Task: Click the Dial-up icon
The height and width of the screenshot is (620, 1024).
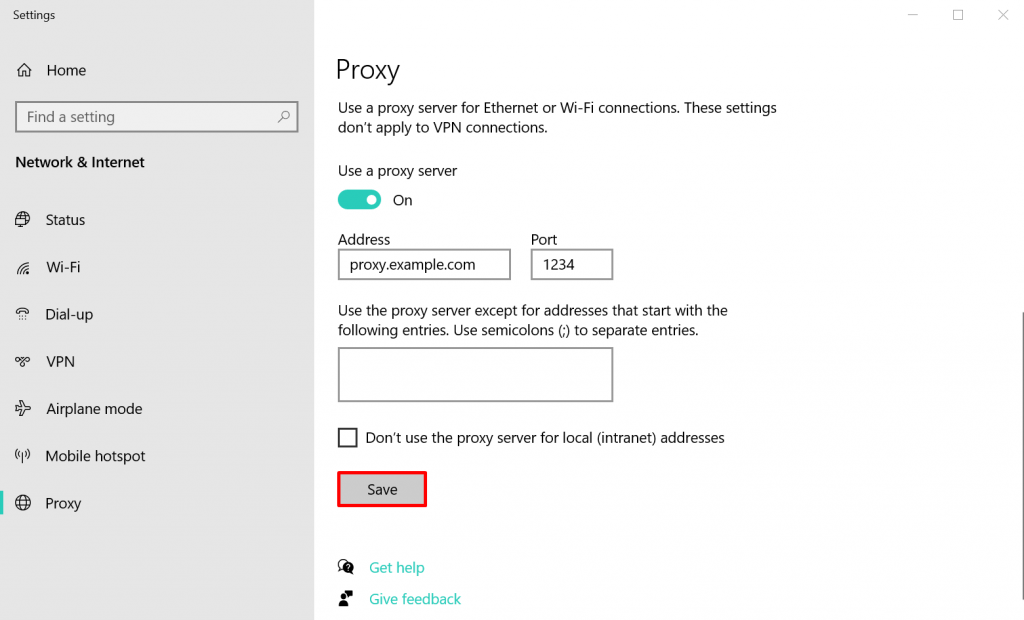Action: [x=23, y=314]
